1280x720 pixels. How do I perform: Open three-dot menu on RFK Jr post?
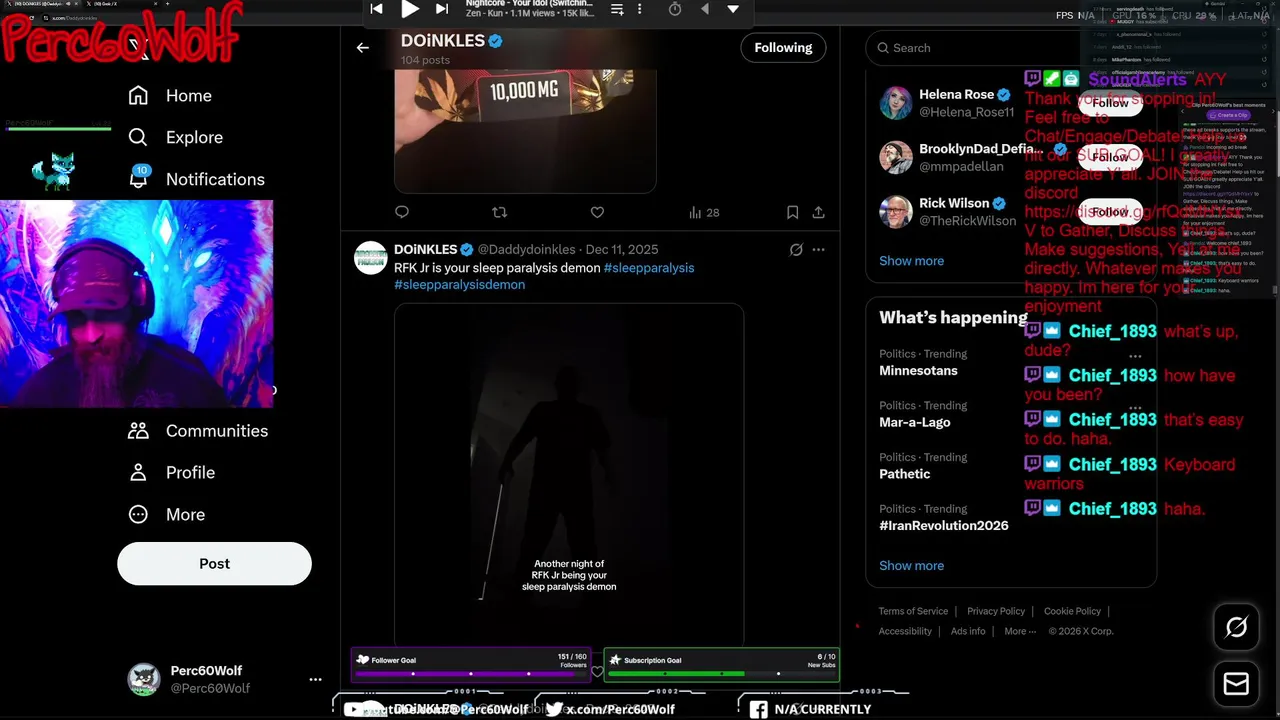click(818, 250)
